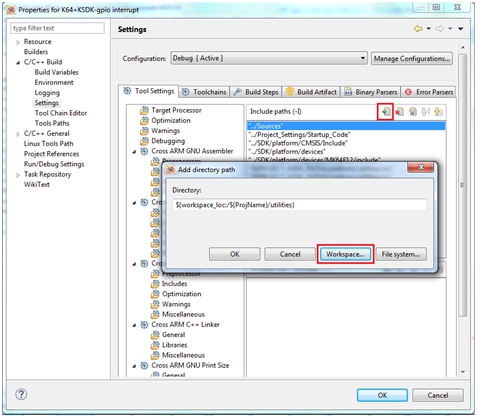Expand the Resource tree node
The width and height of the screenshot is (483, 419).
(x=18, y=42)
